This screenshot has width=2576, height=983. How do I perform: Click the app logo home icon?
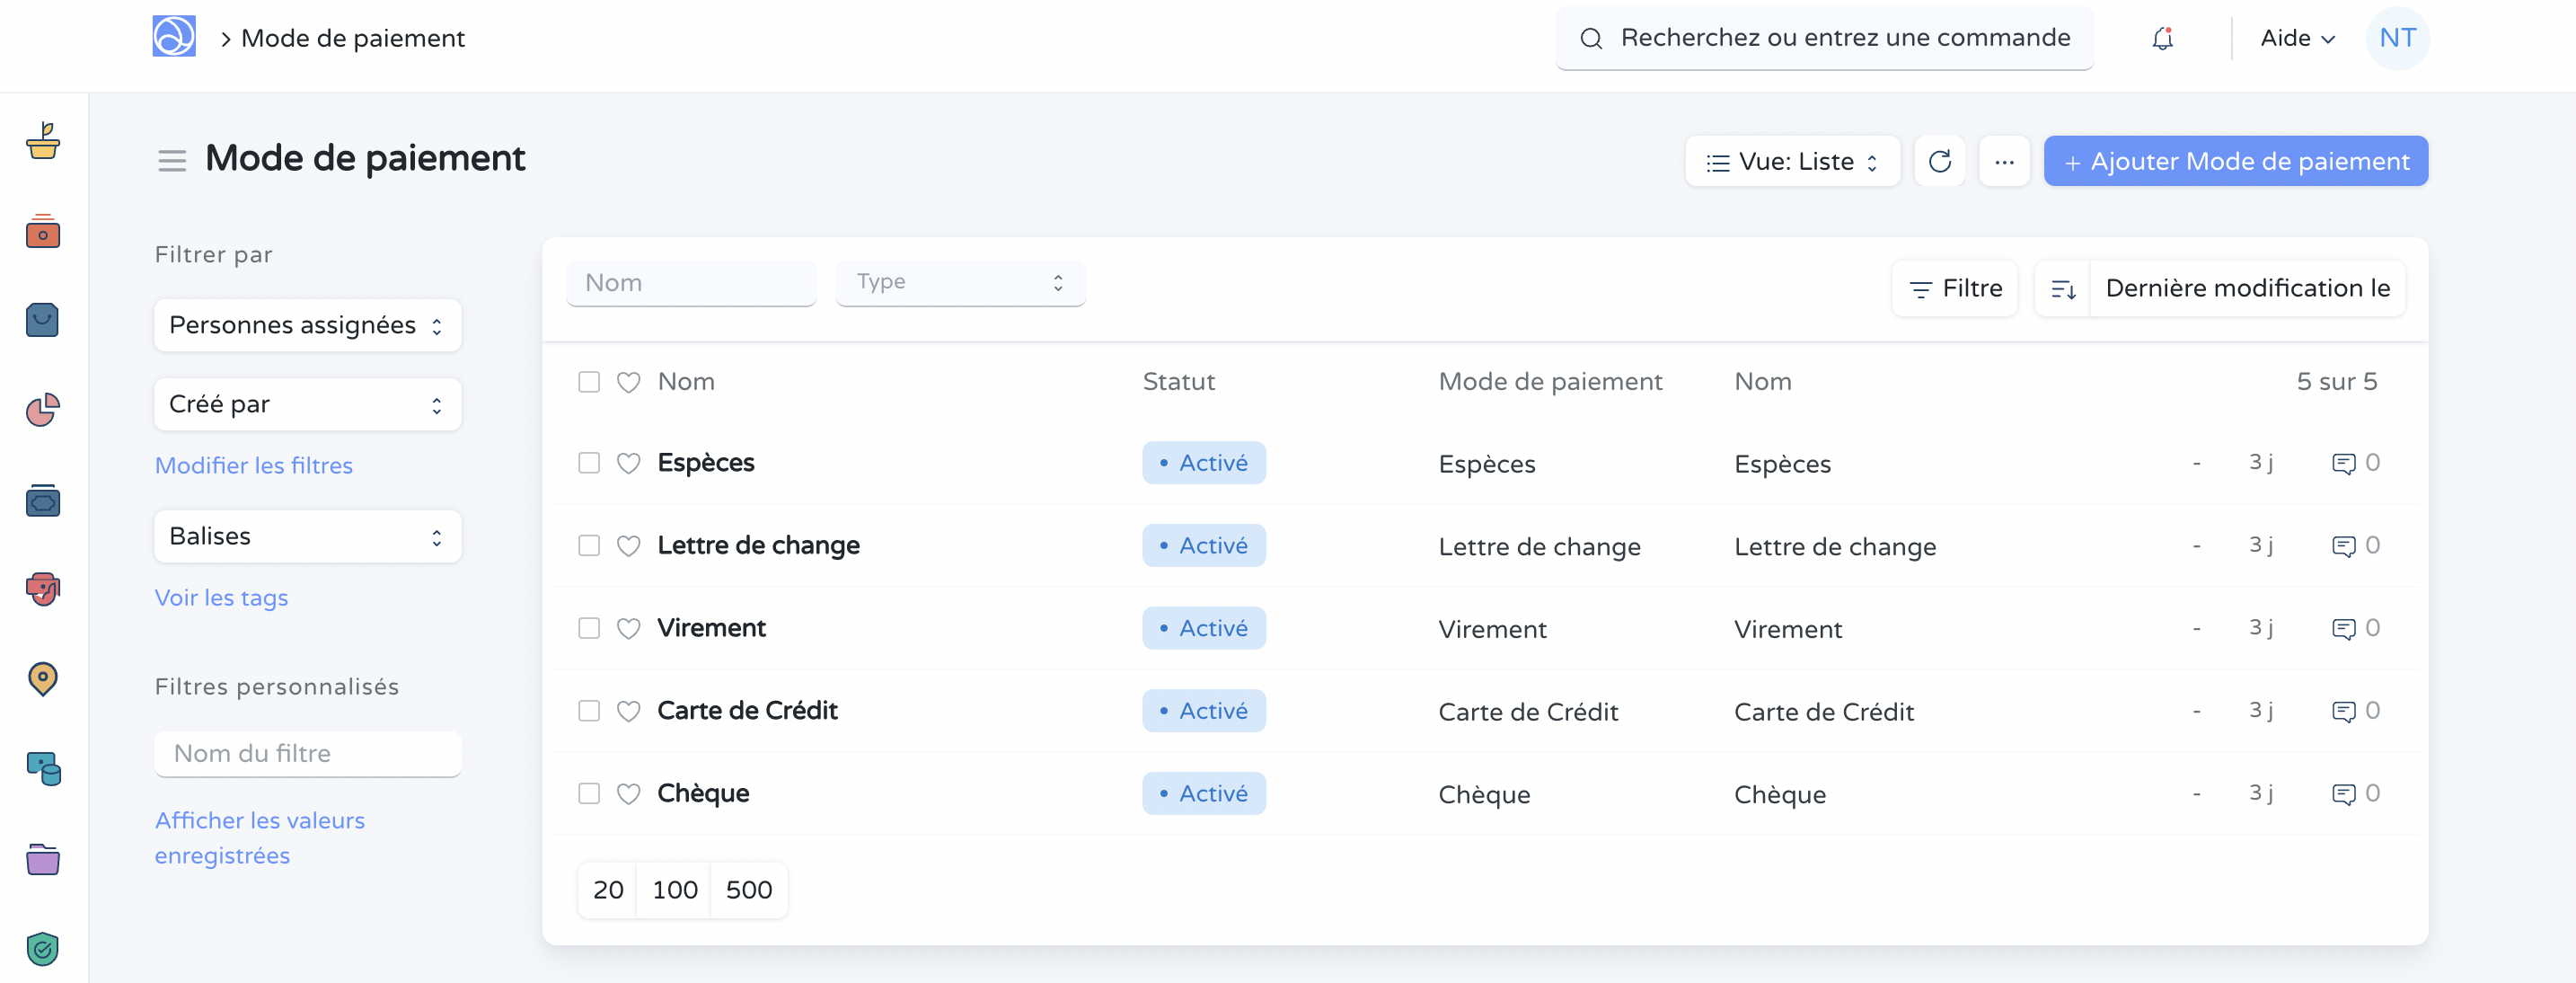pos(174,37)
